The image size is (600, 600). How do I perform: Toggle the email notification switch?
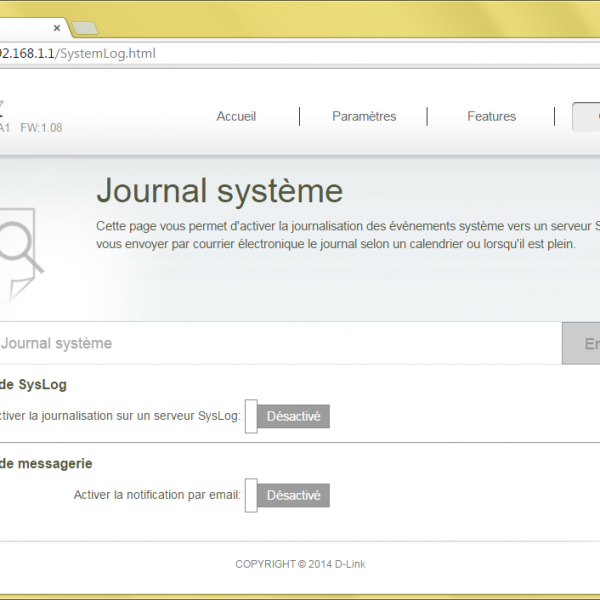coord(288,495)
